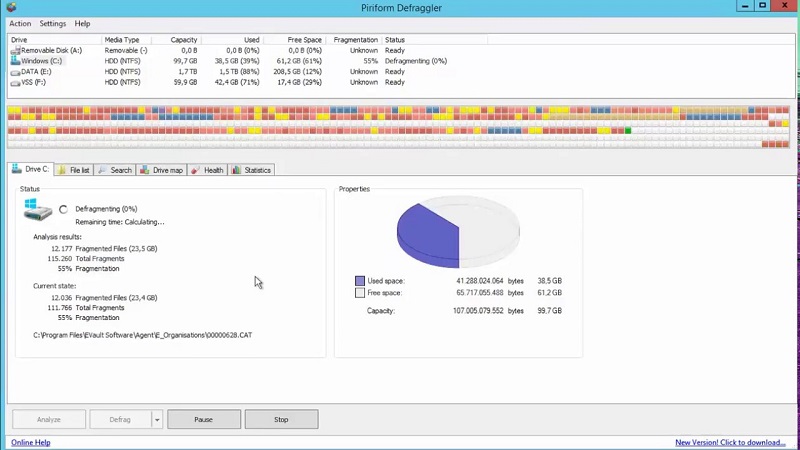Screen dimensions: 800x450
Task: Click '55%' fragmentation cell of Windows (C:)
Action: [371, 61]
